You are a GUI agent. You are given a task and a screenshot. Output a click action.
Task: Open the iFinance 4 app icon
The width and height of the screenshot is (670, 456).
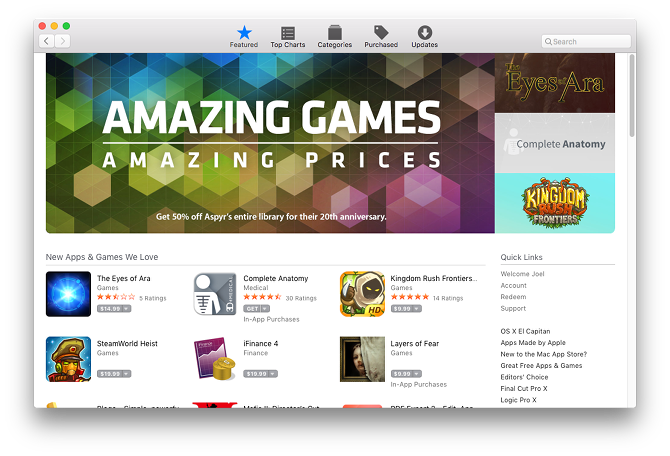tap(215, 359)
